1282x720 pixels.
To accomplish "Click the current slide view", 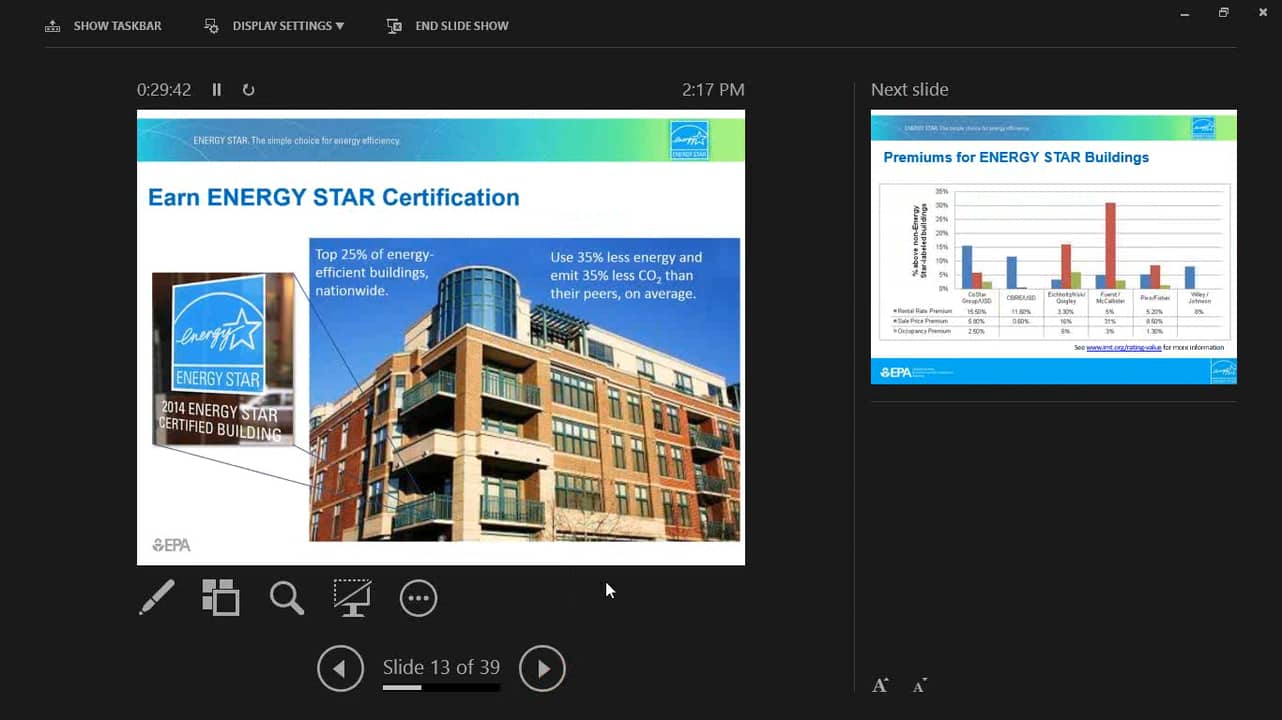I will tap(441, 337).
